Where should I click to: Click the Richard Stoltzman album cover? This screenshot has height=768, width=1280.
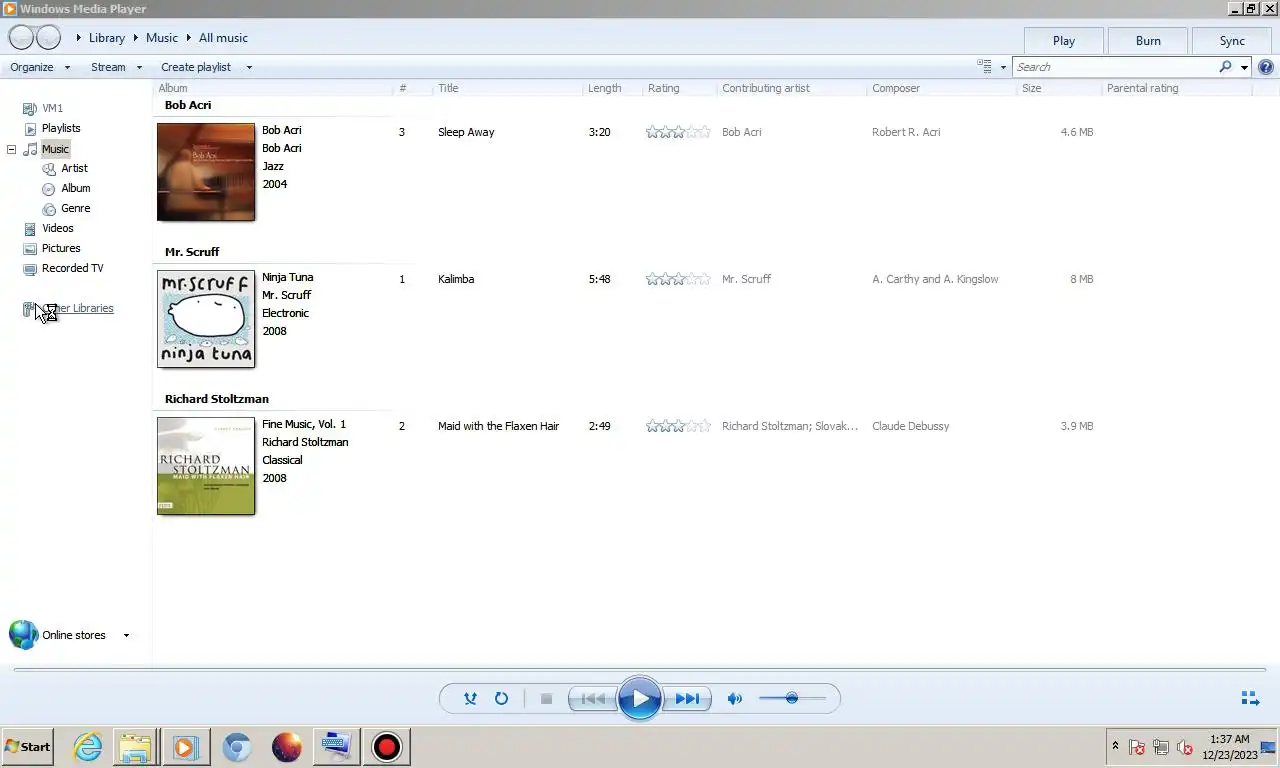(206, 466)
